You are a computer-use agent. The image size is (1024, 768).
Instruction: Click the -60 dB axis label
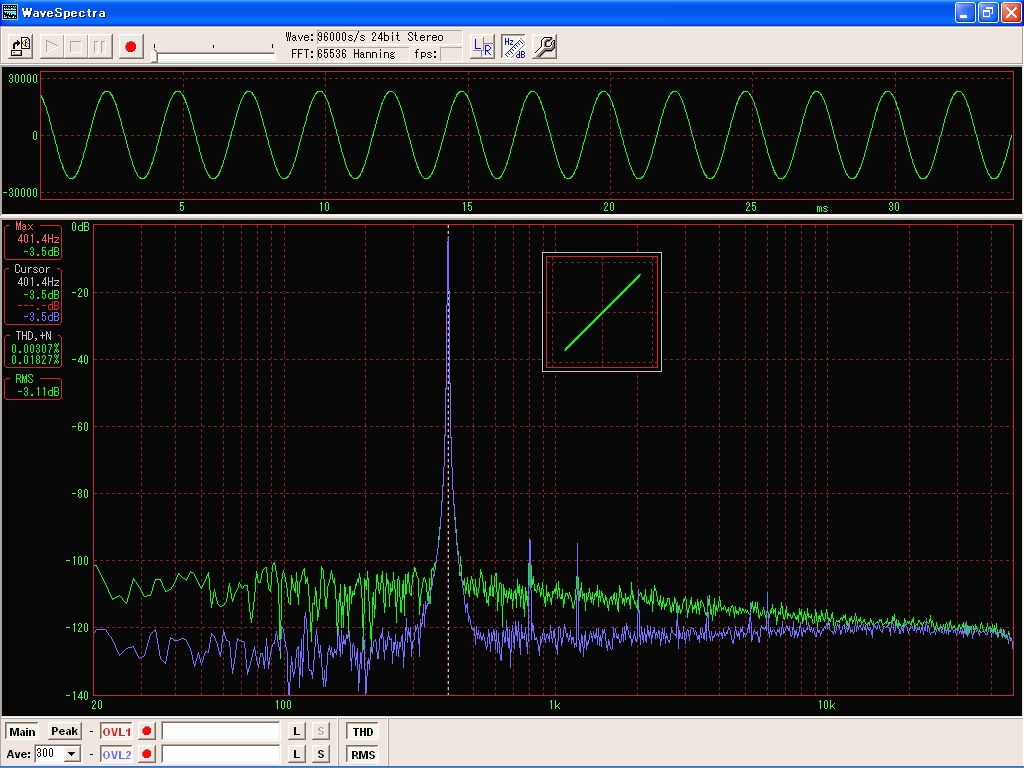click(80, 426)
